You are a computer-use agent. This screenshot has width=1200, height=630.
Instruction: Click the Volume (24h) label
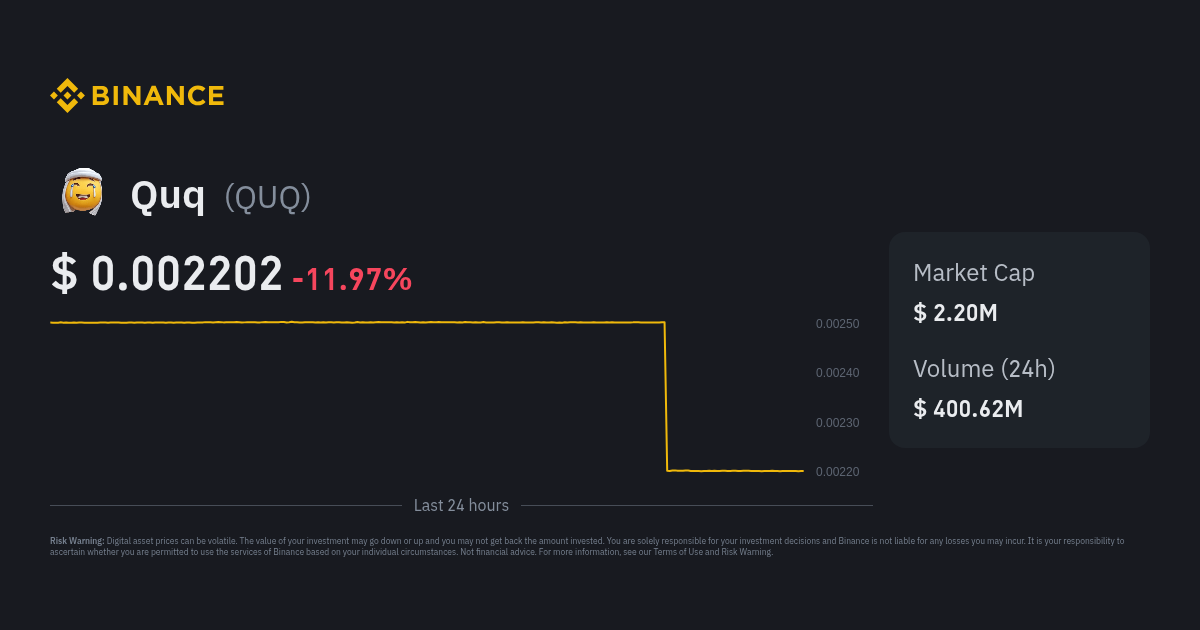984,369
